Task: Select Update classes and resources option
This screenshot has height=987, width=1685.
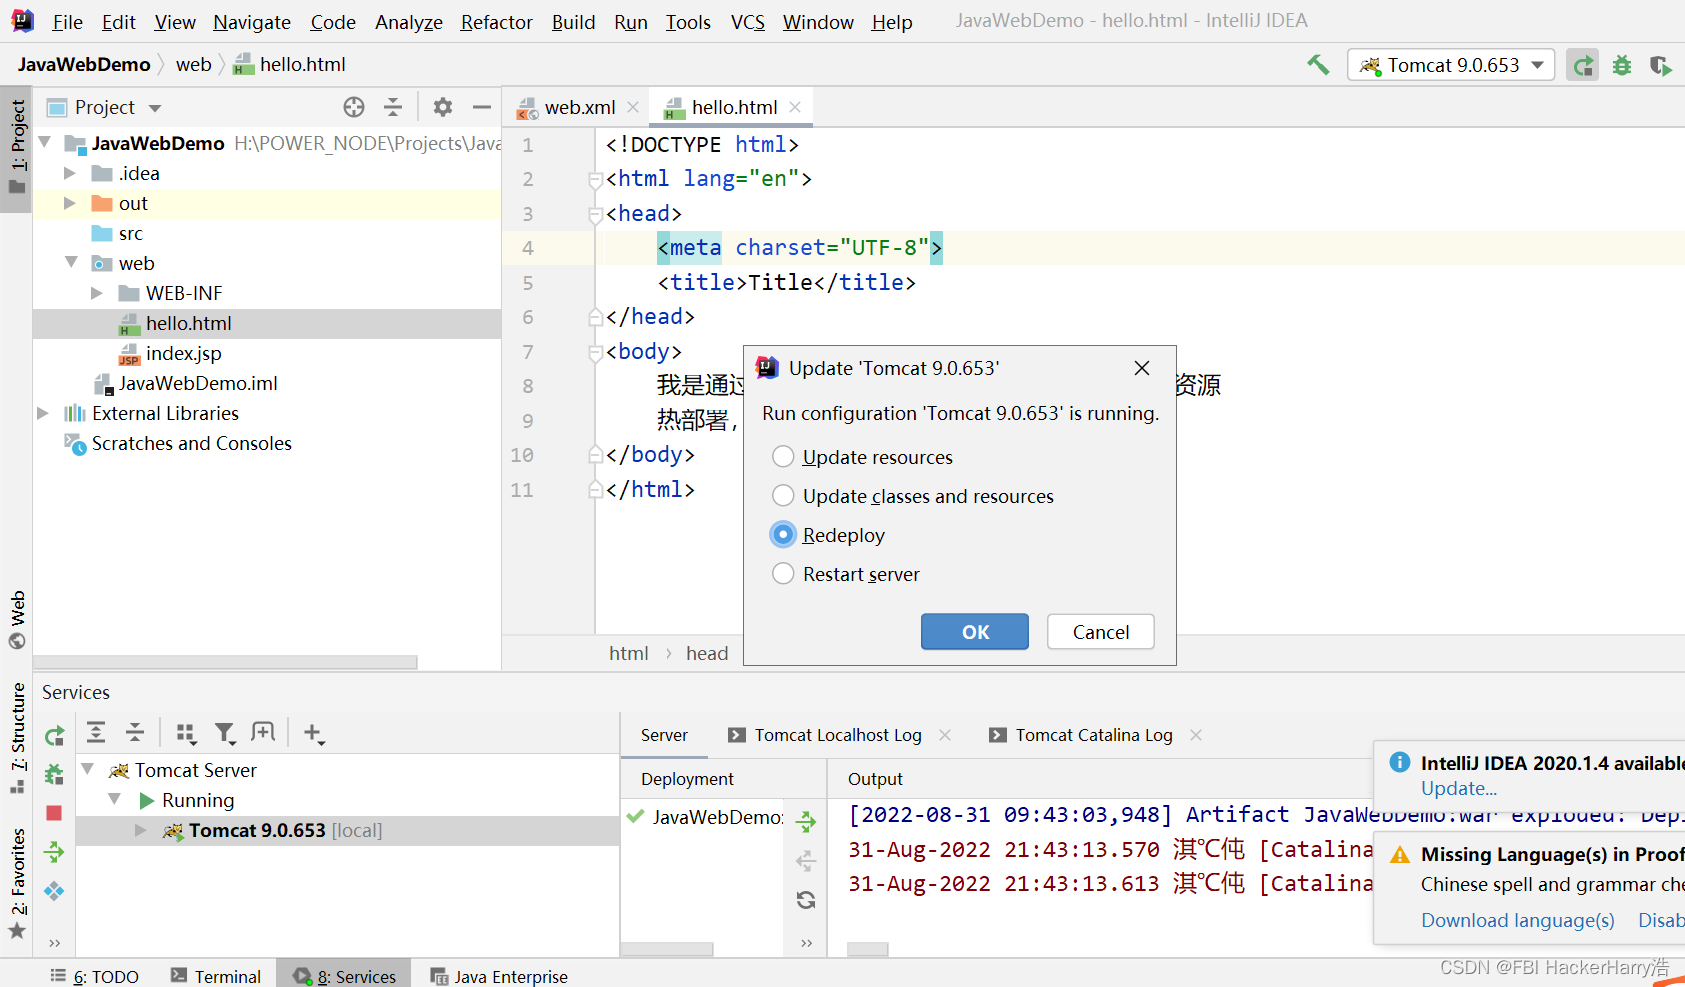Action: (783, 496)
